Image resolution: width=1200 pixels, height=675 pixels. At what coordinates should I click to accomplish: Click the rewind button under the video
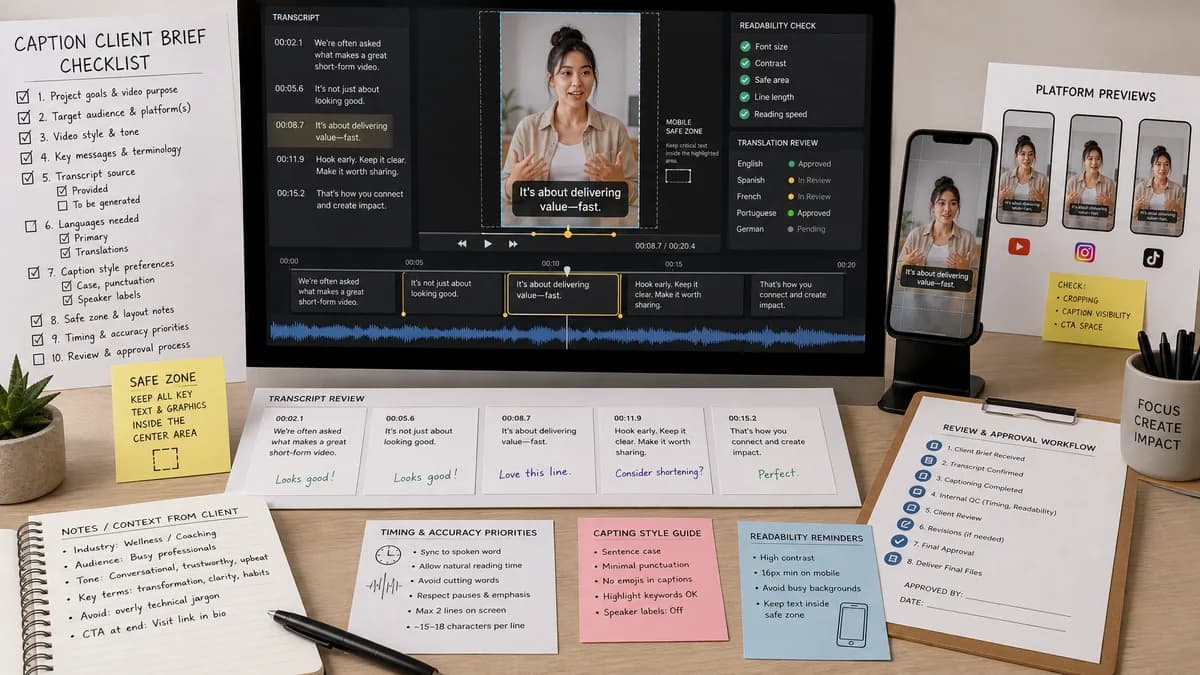click(x=462, y=243)
